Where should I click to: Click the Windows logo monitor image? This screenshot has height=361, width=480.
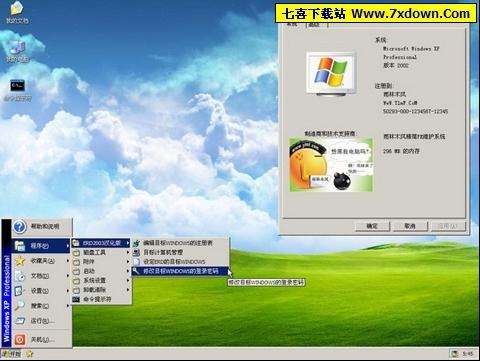(331, 74)
